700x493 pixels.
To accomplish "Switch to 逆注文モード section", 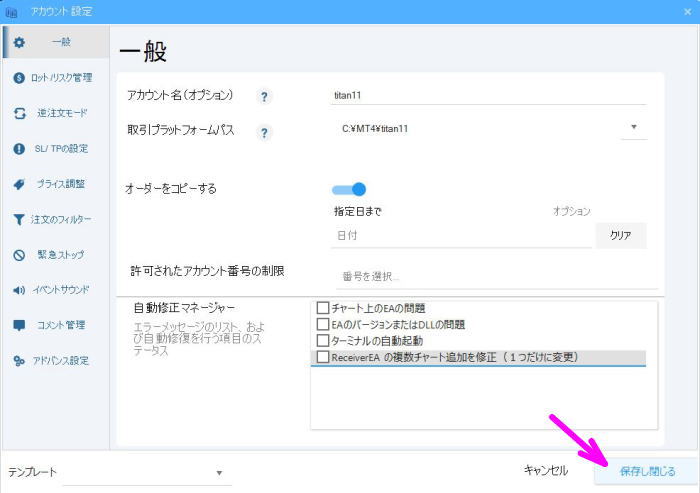I will coord(55,113).
